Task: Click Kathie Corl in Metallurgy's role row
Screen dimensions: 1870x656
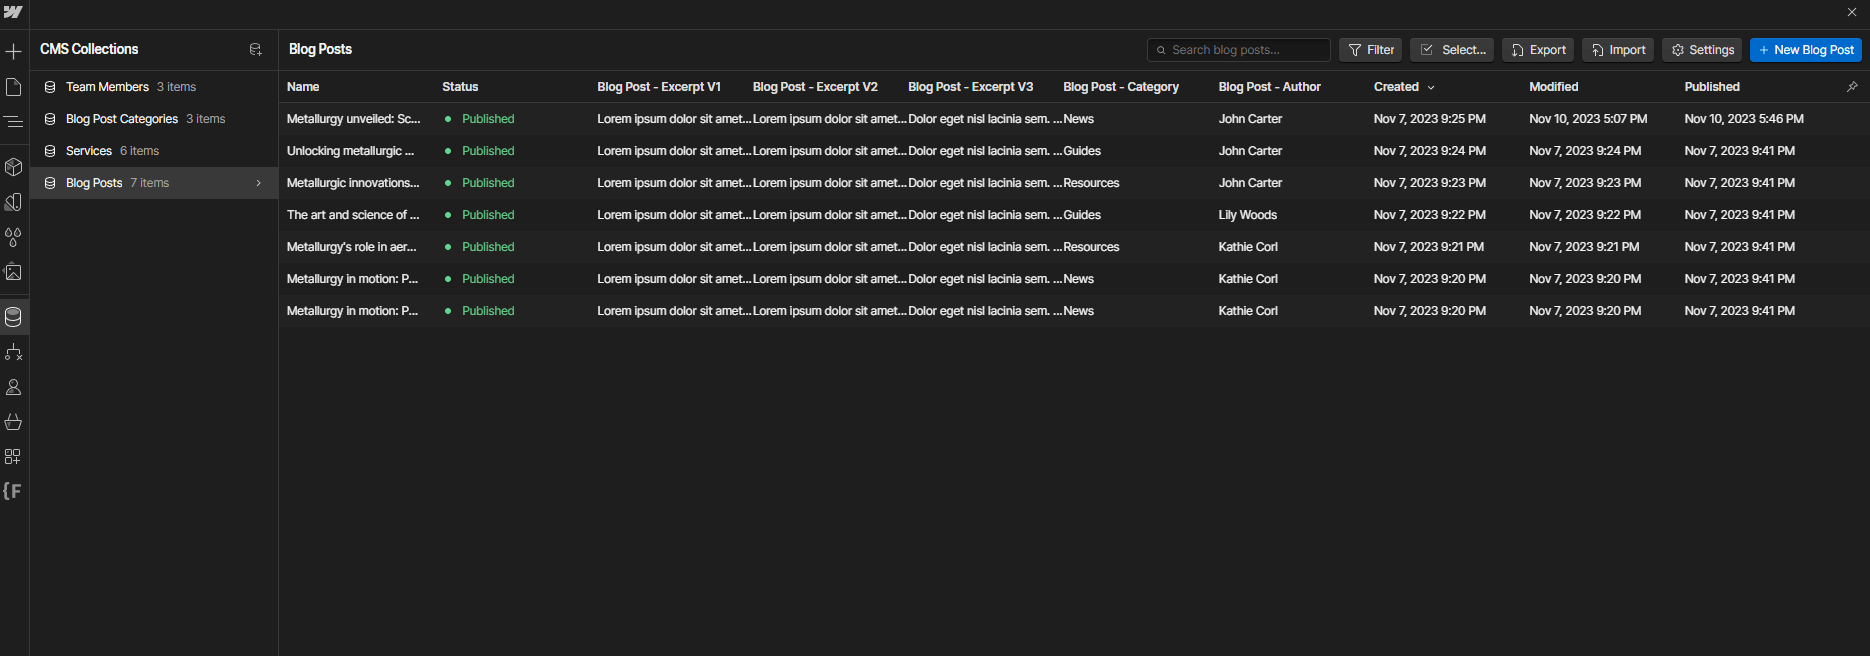Action: point(1248,247)
